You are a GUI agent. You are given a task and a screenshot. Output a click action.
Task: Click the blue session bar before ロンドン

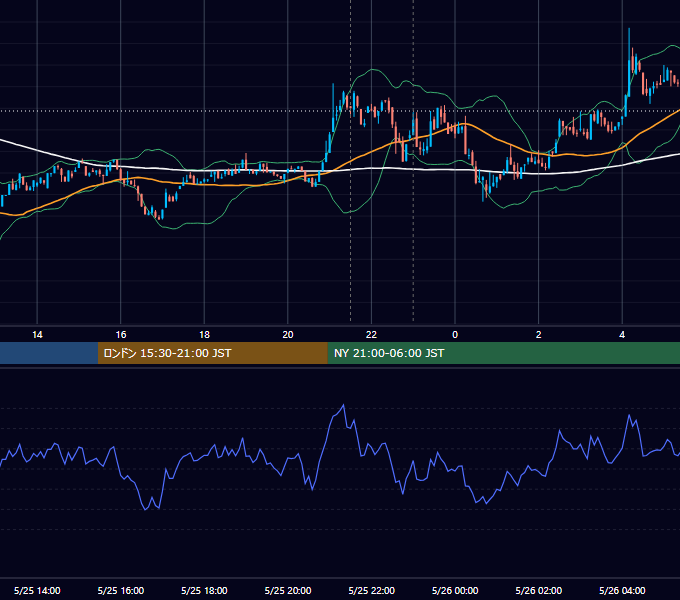click(49, 353)
